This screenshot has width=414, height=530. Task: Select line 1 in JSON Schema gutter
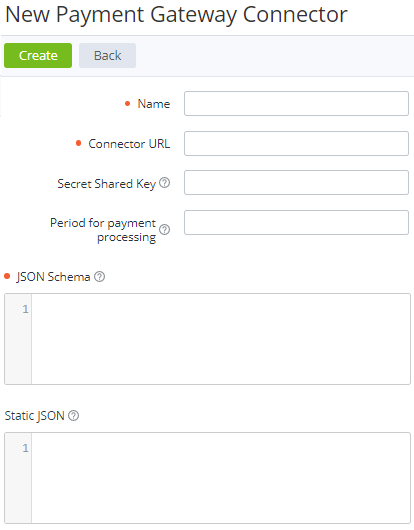click(25, 309)
